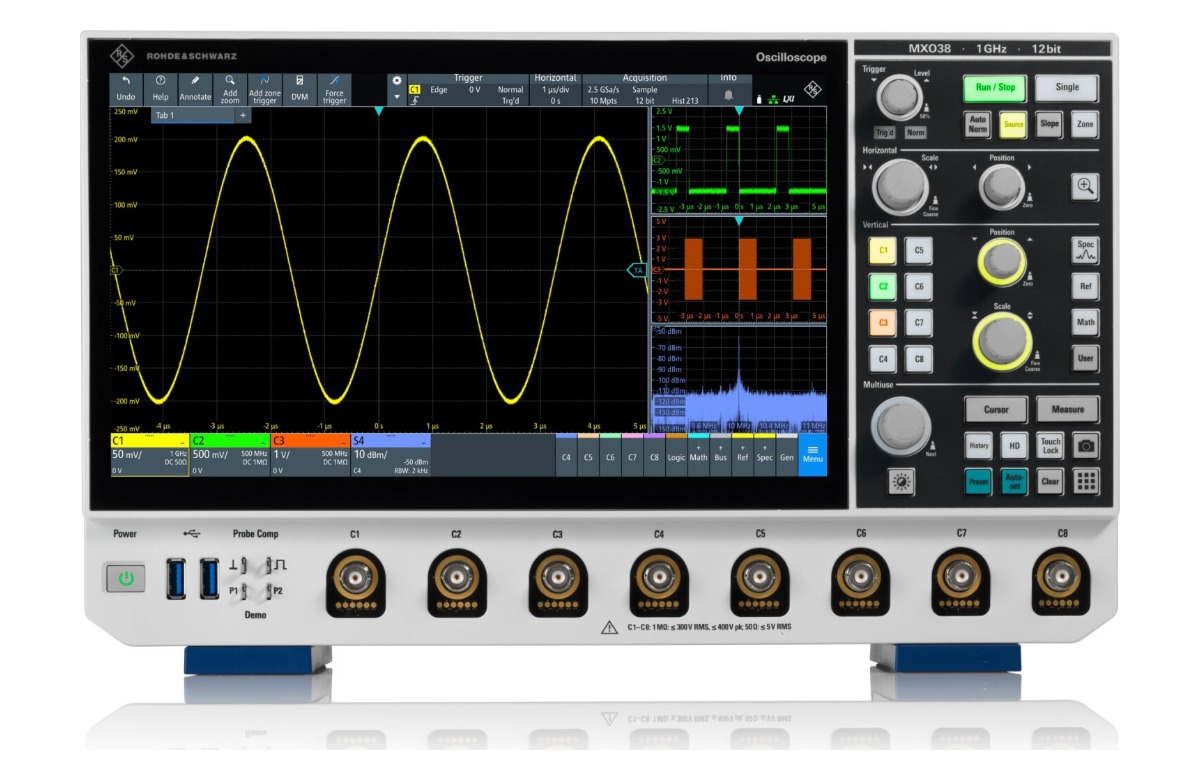Select the Annotate pencil tool

coord(195,81)
